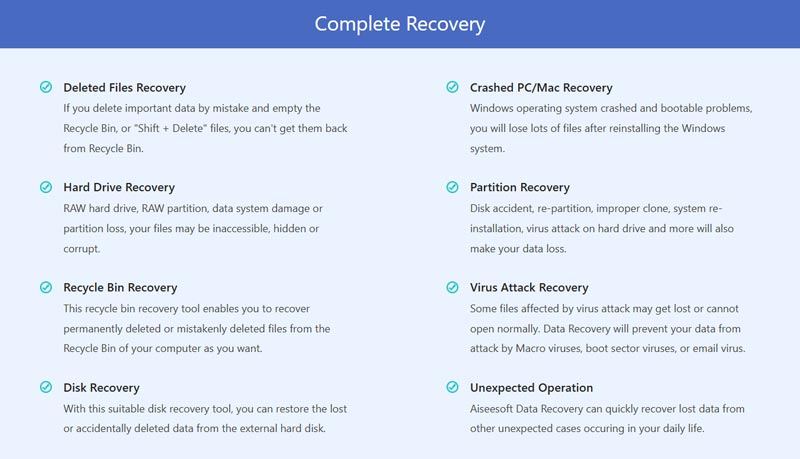Click the checkmark icon beside Hard Drive Recovery
800x459 pixels.
pyautogui.click(x=46, y=187)
